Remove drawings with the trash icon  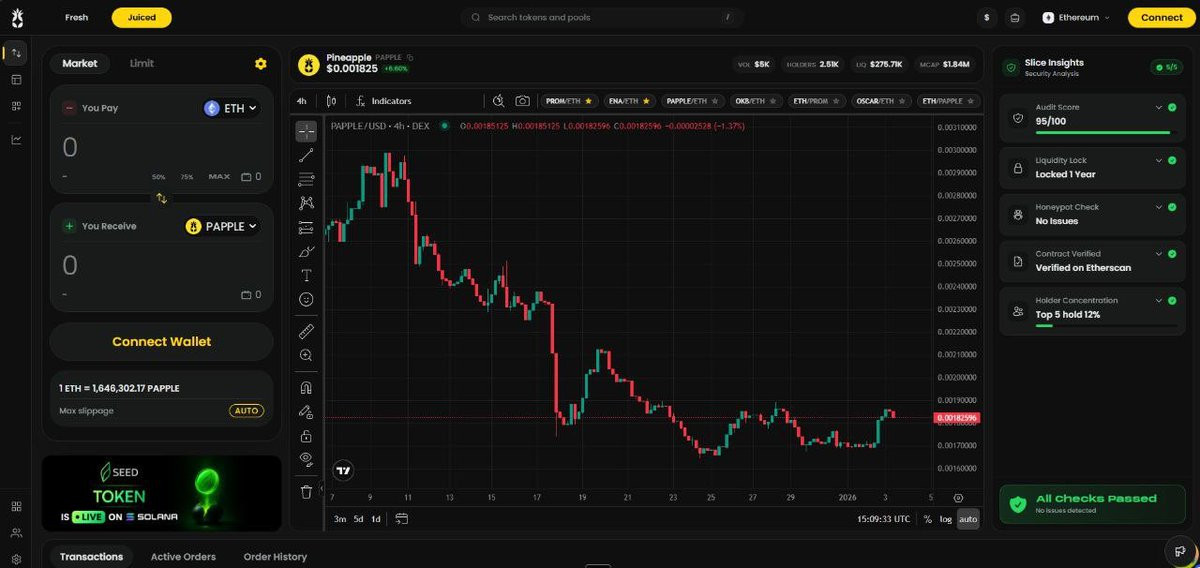[x=306, y=491]
